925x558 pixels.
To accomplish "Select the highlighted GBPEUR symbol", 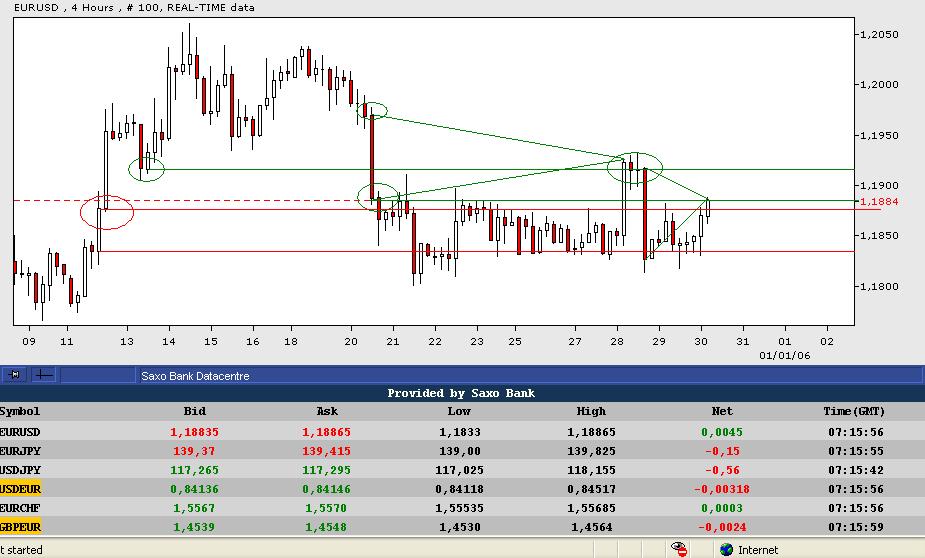I will coord(20,527).
